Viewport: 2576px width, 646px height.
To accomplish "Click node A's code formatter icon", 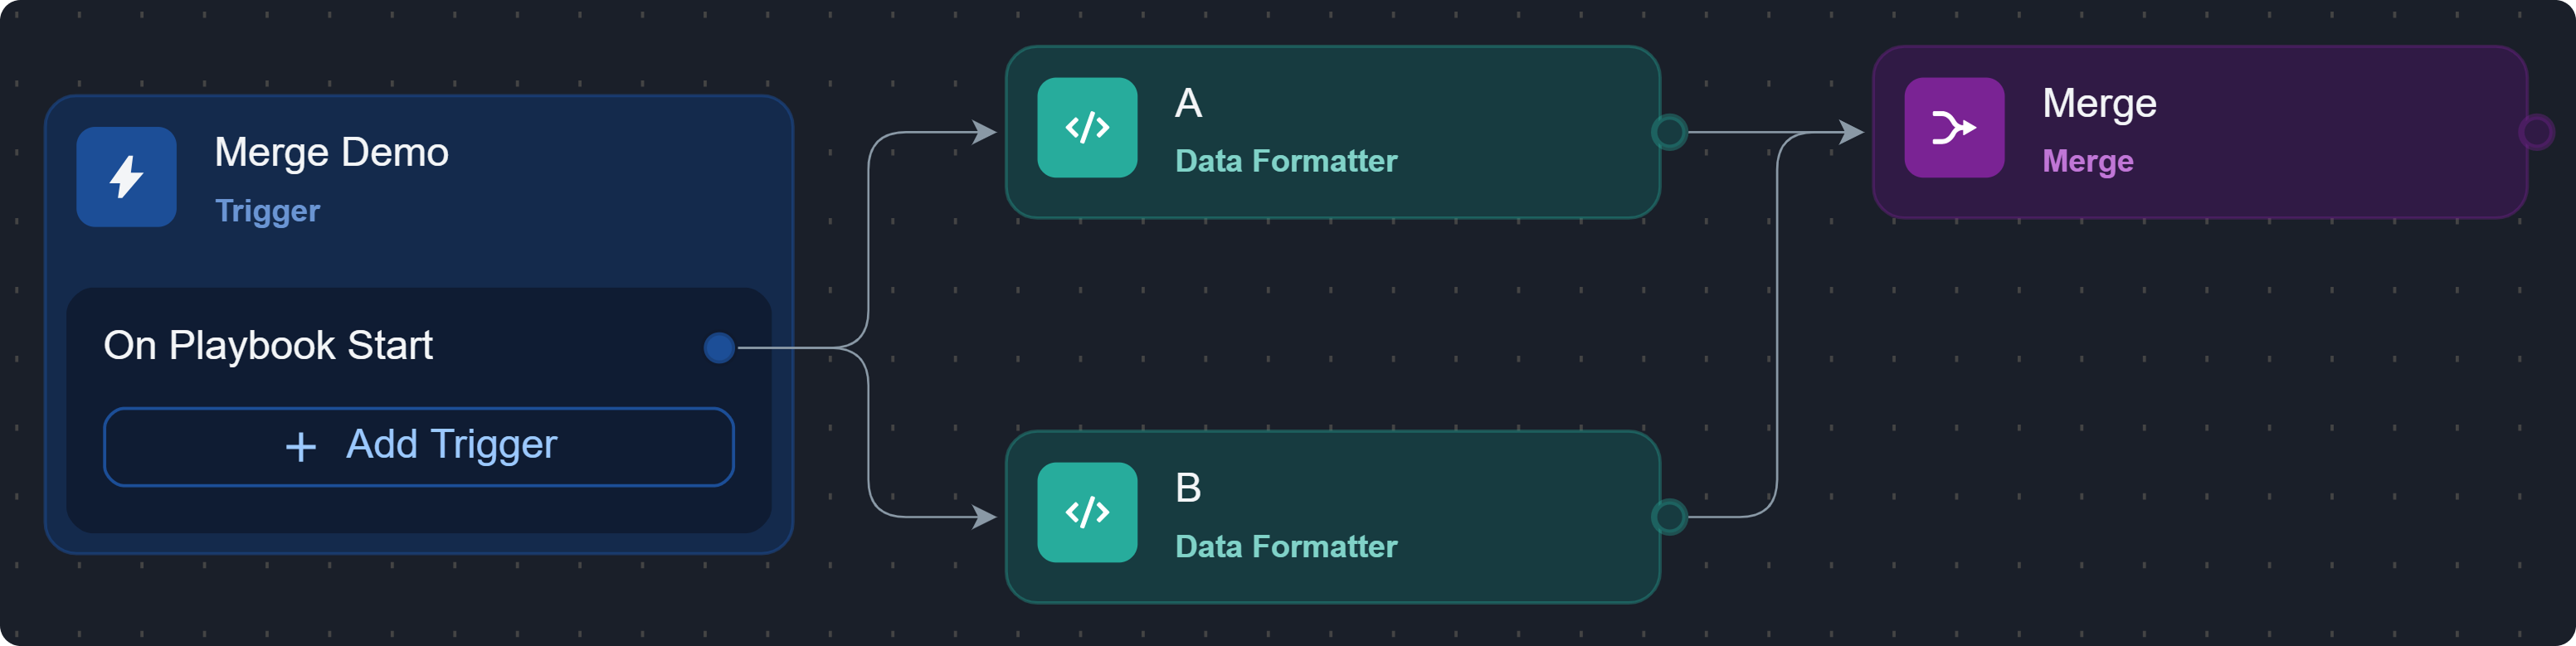I will [x=1087, y=128].
